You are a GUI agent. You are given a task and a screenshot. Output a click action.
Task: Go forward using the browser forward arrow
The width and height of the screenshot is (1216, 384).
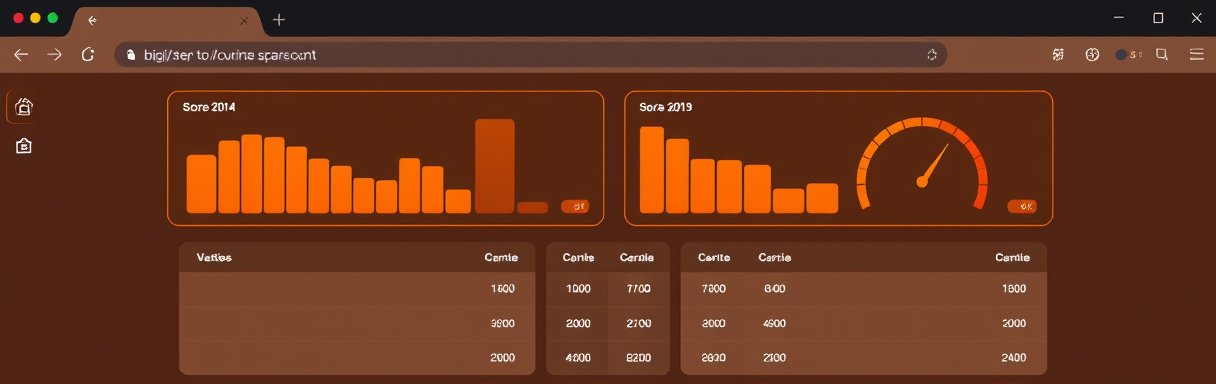55,55
